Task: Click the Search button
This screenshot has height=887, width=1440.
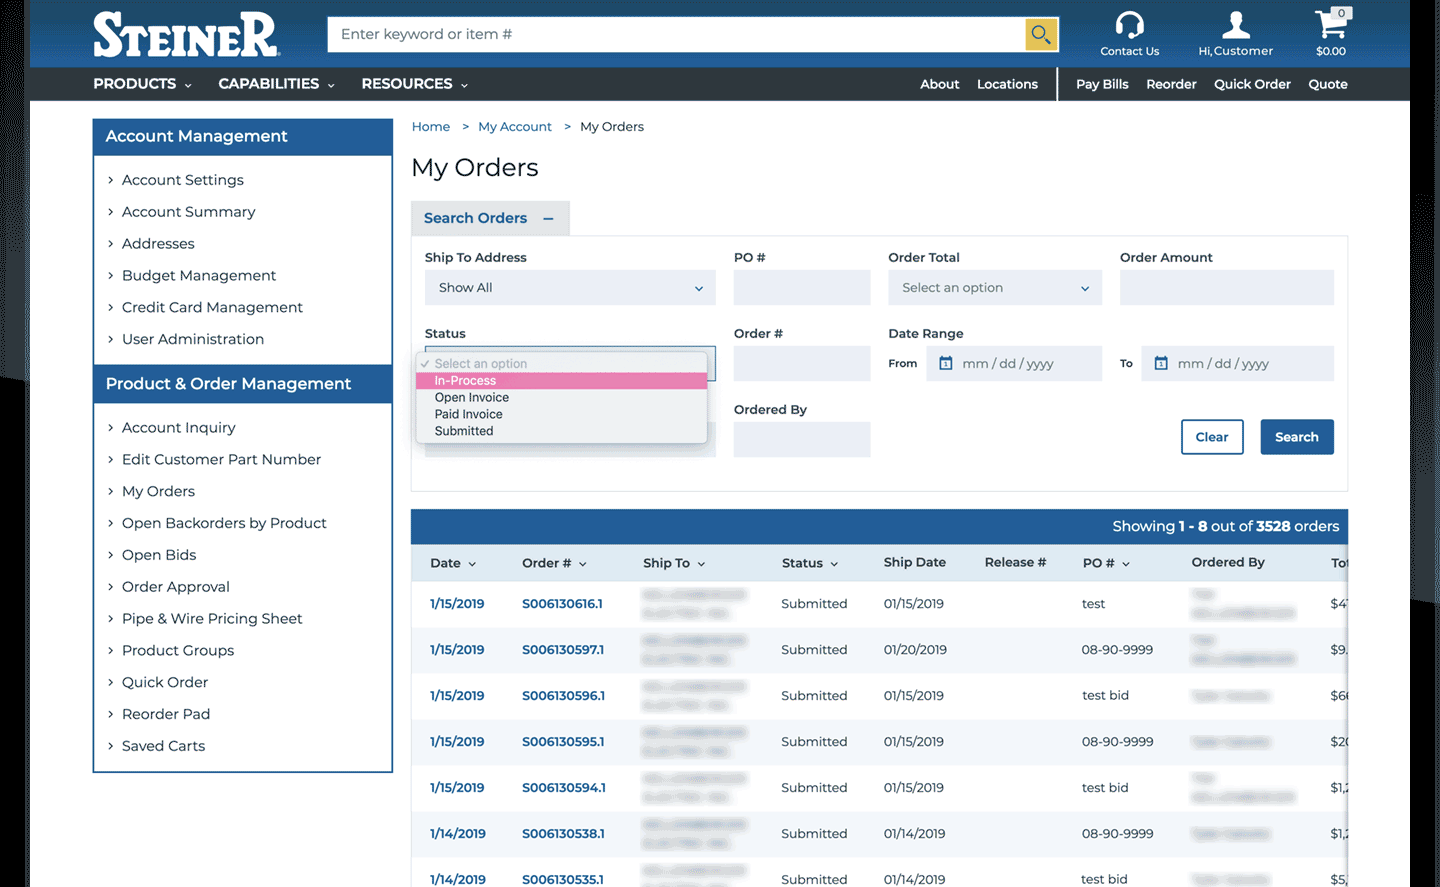Action: tap(1297, 437)
